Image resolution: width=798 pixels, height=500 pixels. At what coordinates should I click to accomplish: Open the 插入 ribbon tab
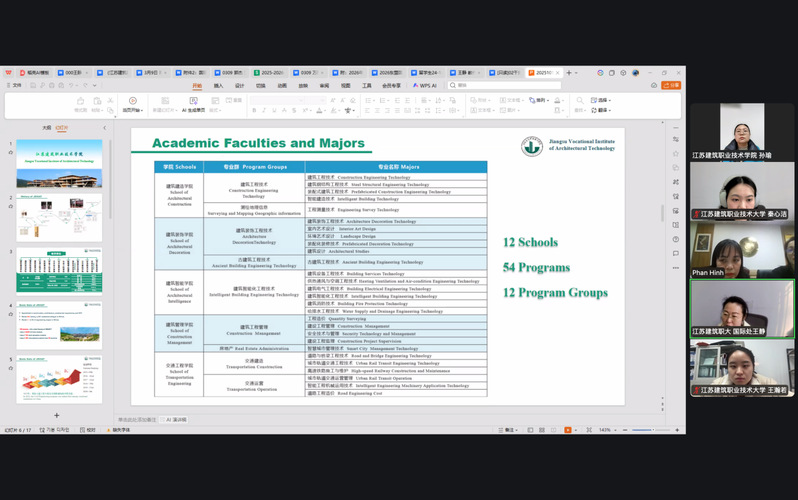[x=218, y=86]
